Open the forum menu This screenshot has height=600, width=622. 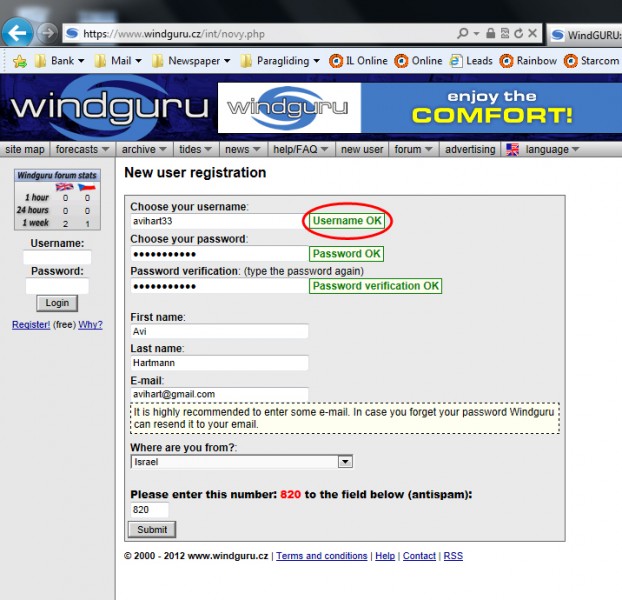tap(413, 150)
